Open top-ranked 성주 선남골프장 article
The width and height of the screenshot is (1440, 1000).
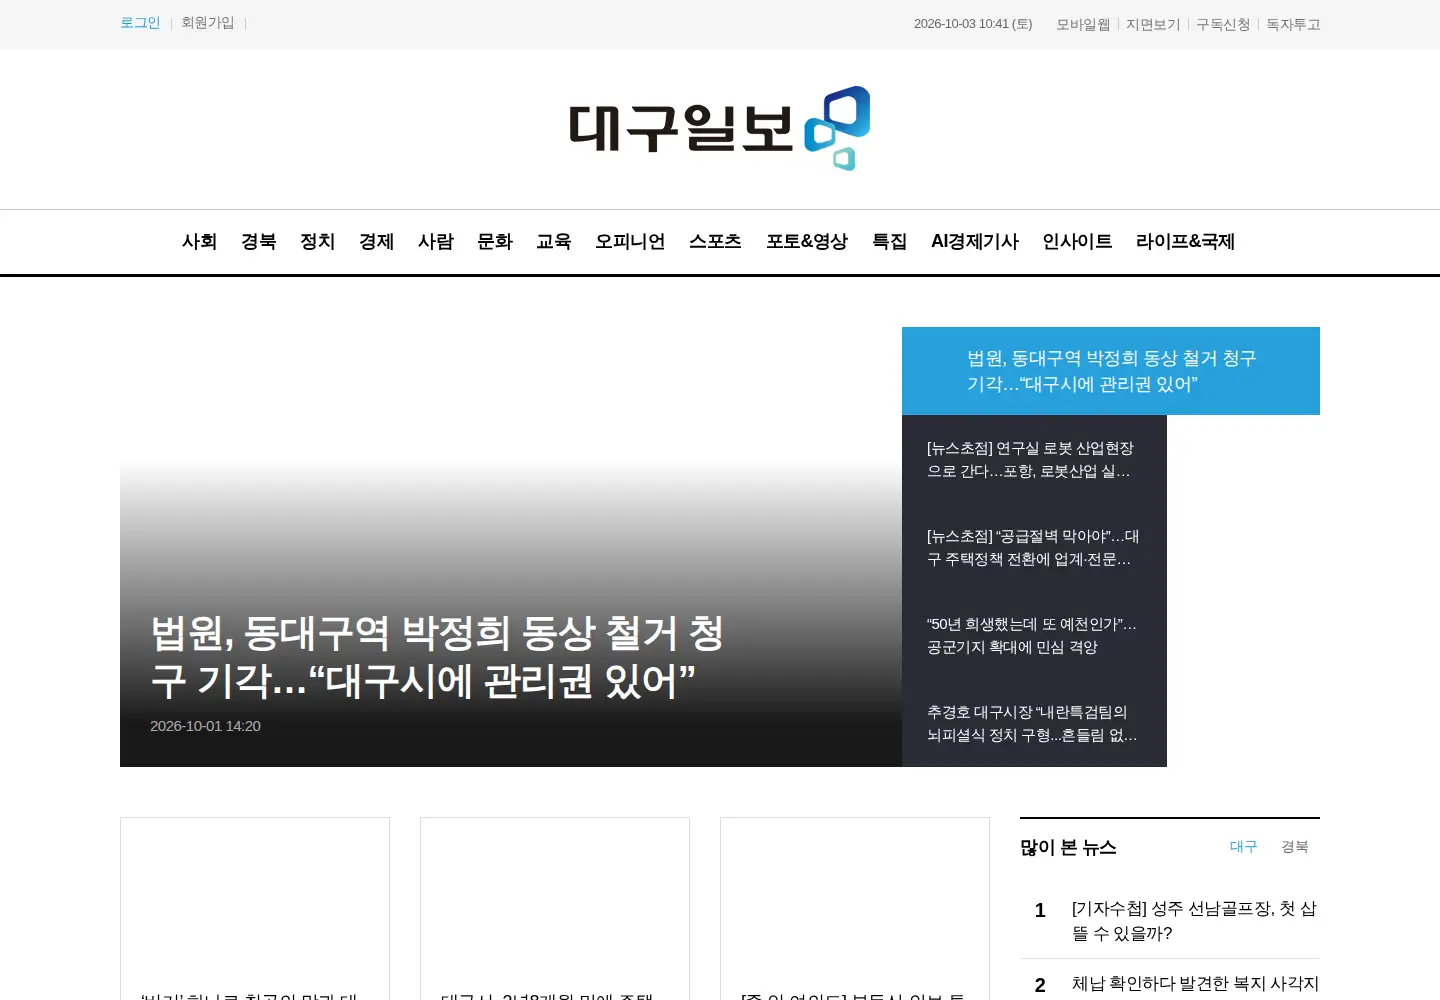tap(1194, 921)
